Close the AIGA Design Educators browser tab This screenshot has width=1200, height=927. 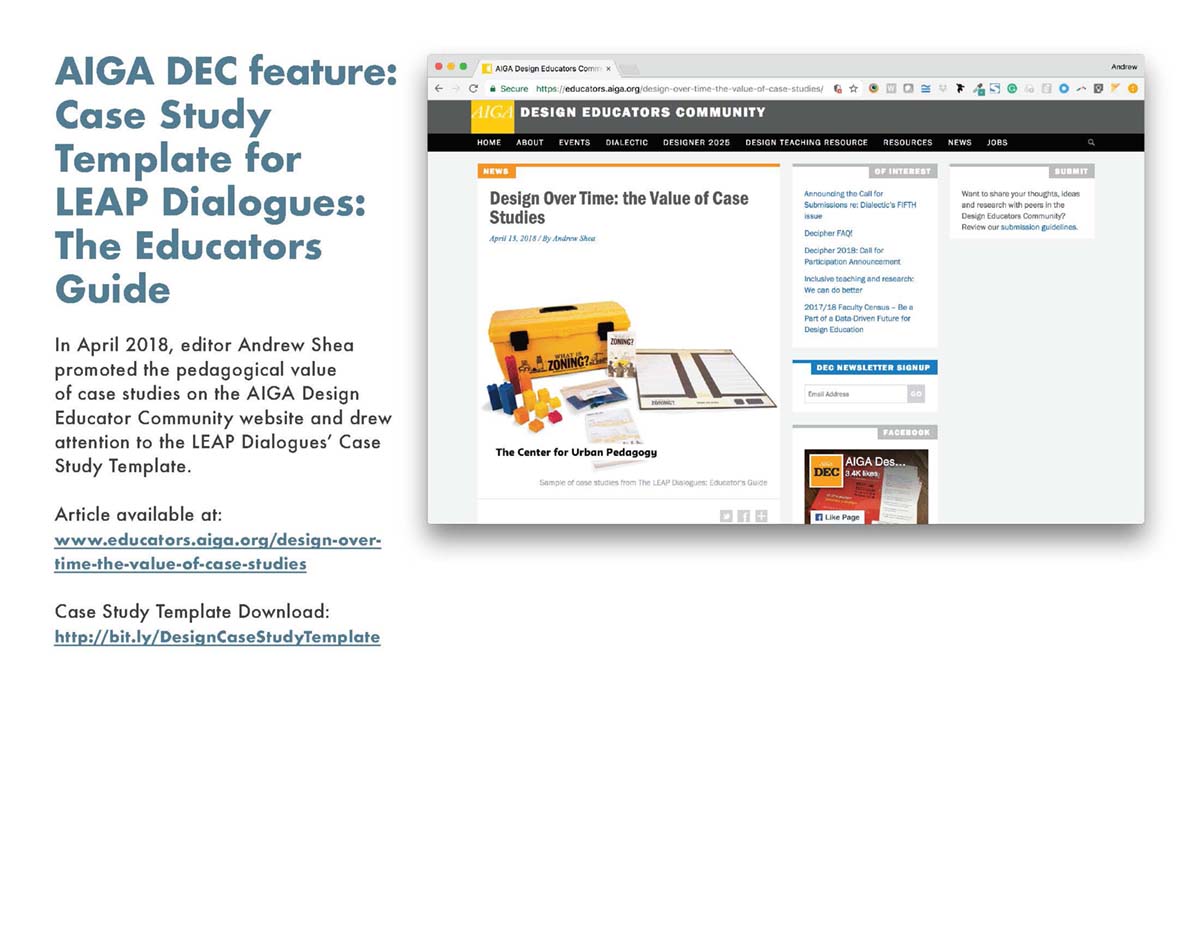click(608, 68)
